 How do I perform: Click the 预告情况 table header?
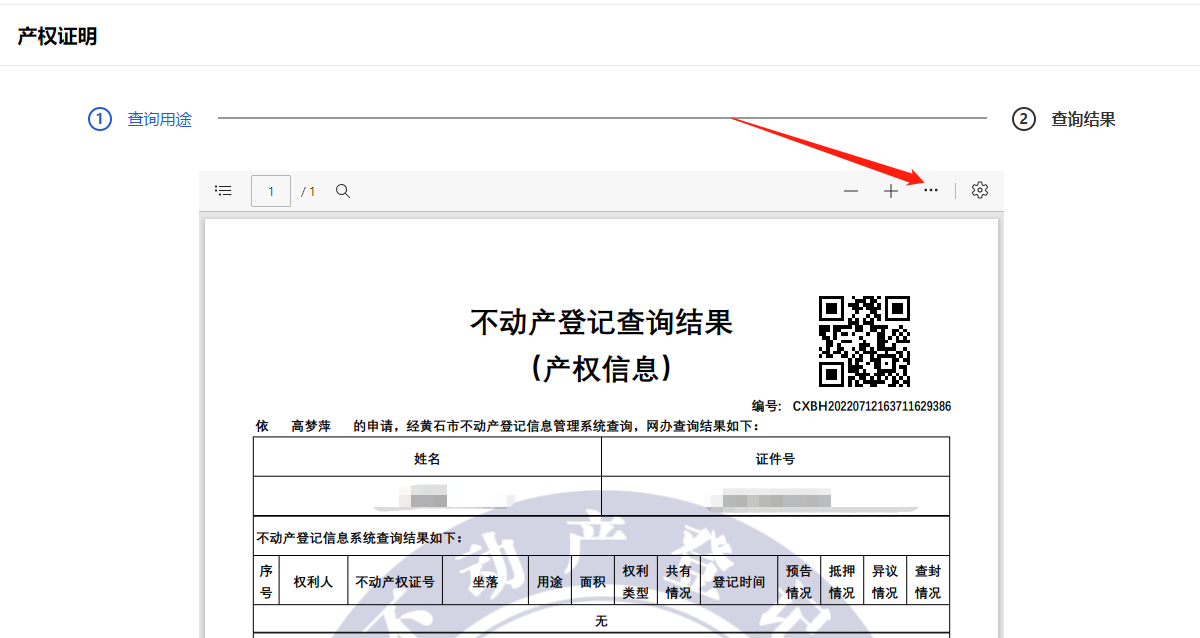tap(799, 582)
